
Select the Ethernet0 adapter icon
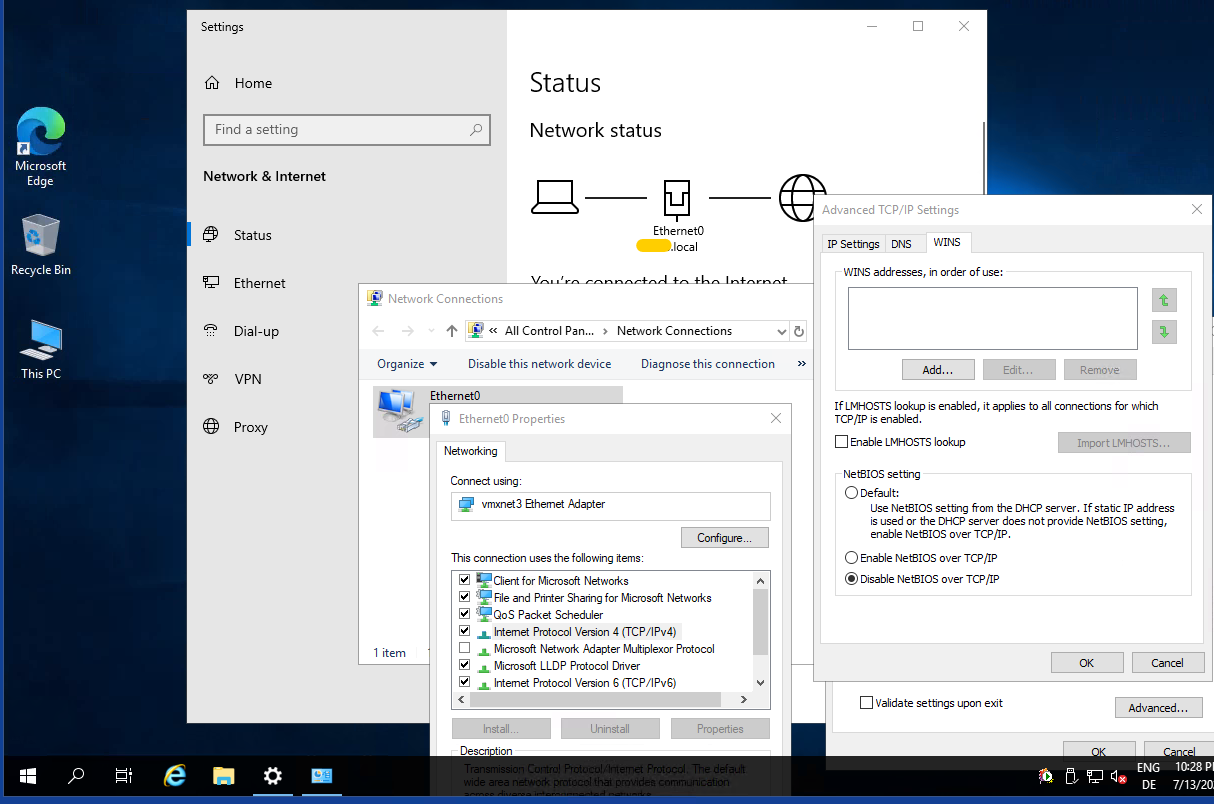[x=398, y=411]
